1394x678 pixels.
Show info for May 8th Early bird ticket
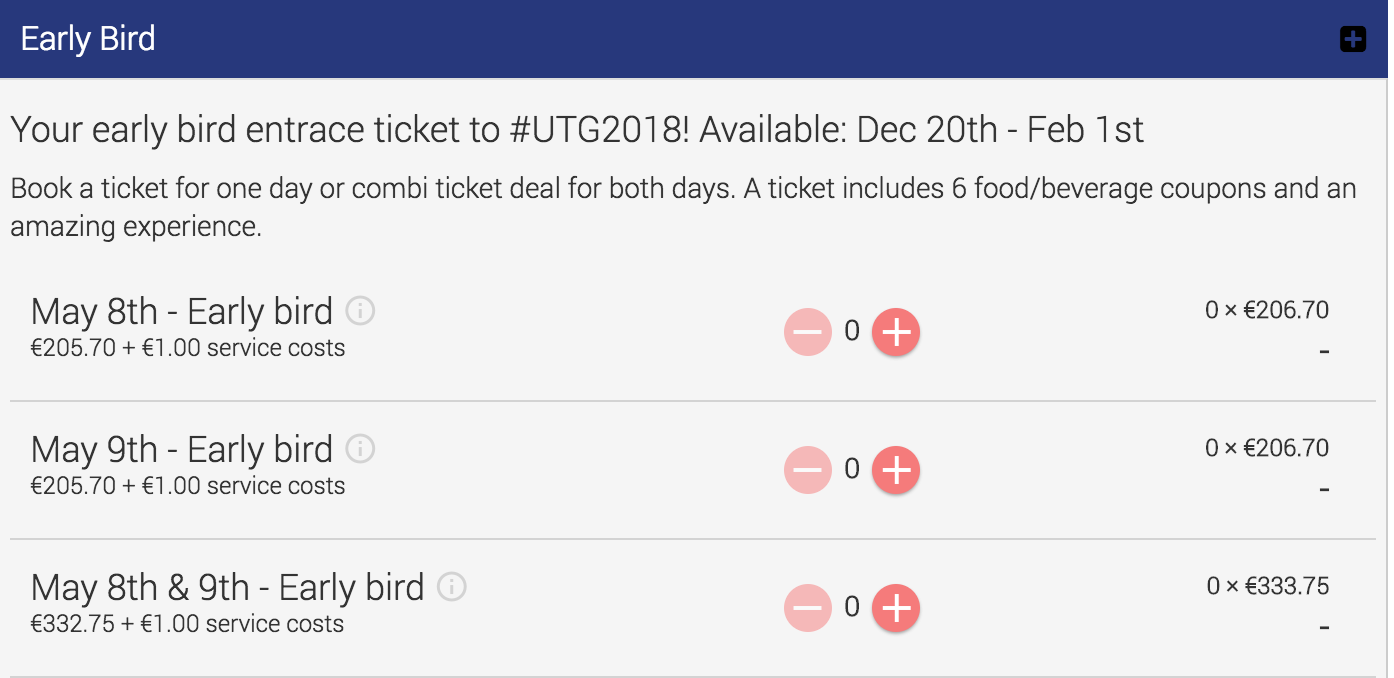pyautogui.click(x=360, y=311)
